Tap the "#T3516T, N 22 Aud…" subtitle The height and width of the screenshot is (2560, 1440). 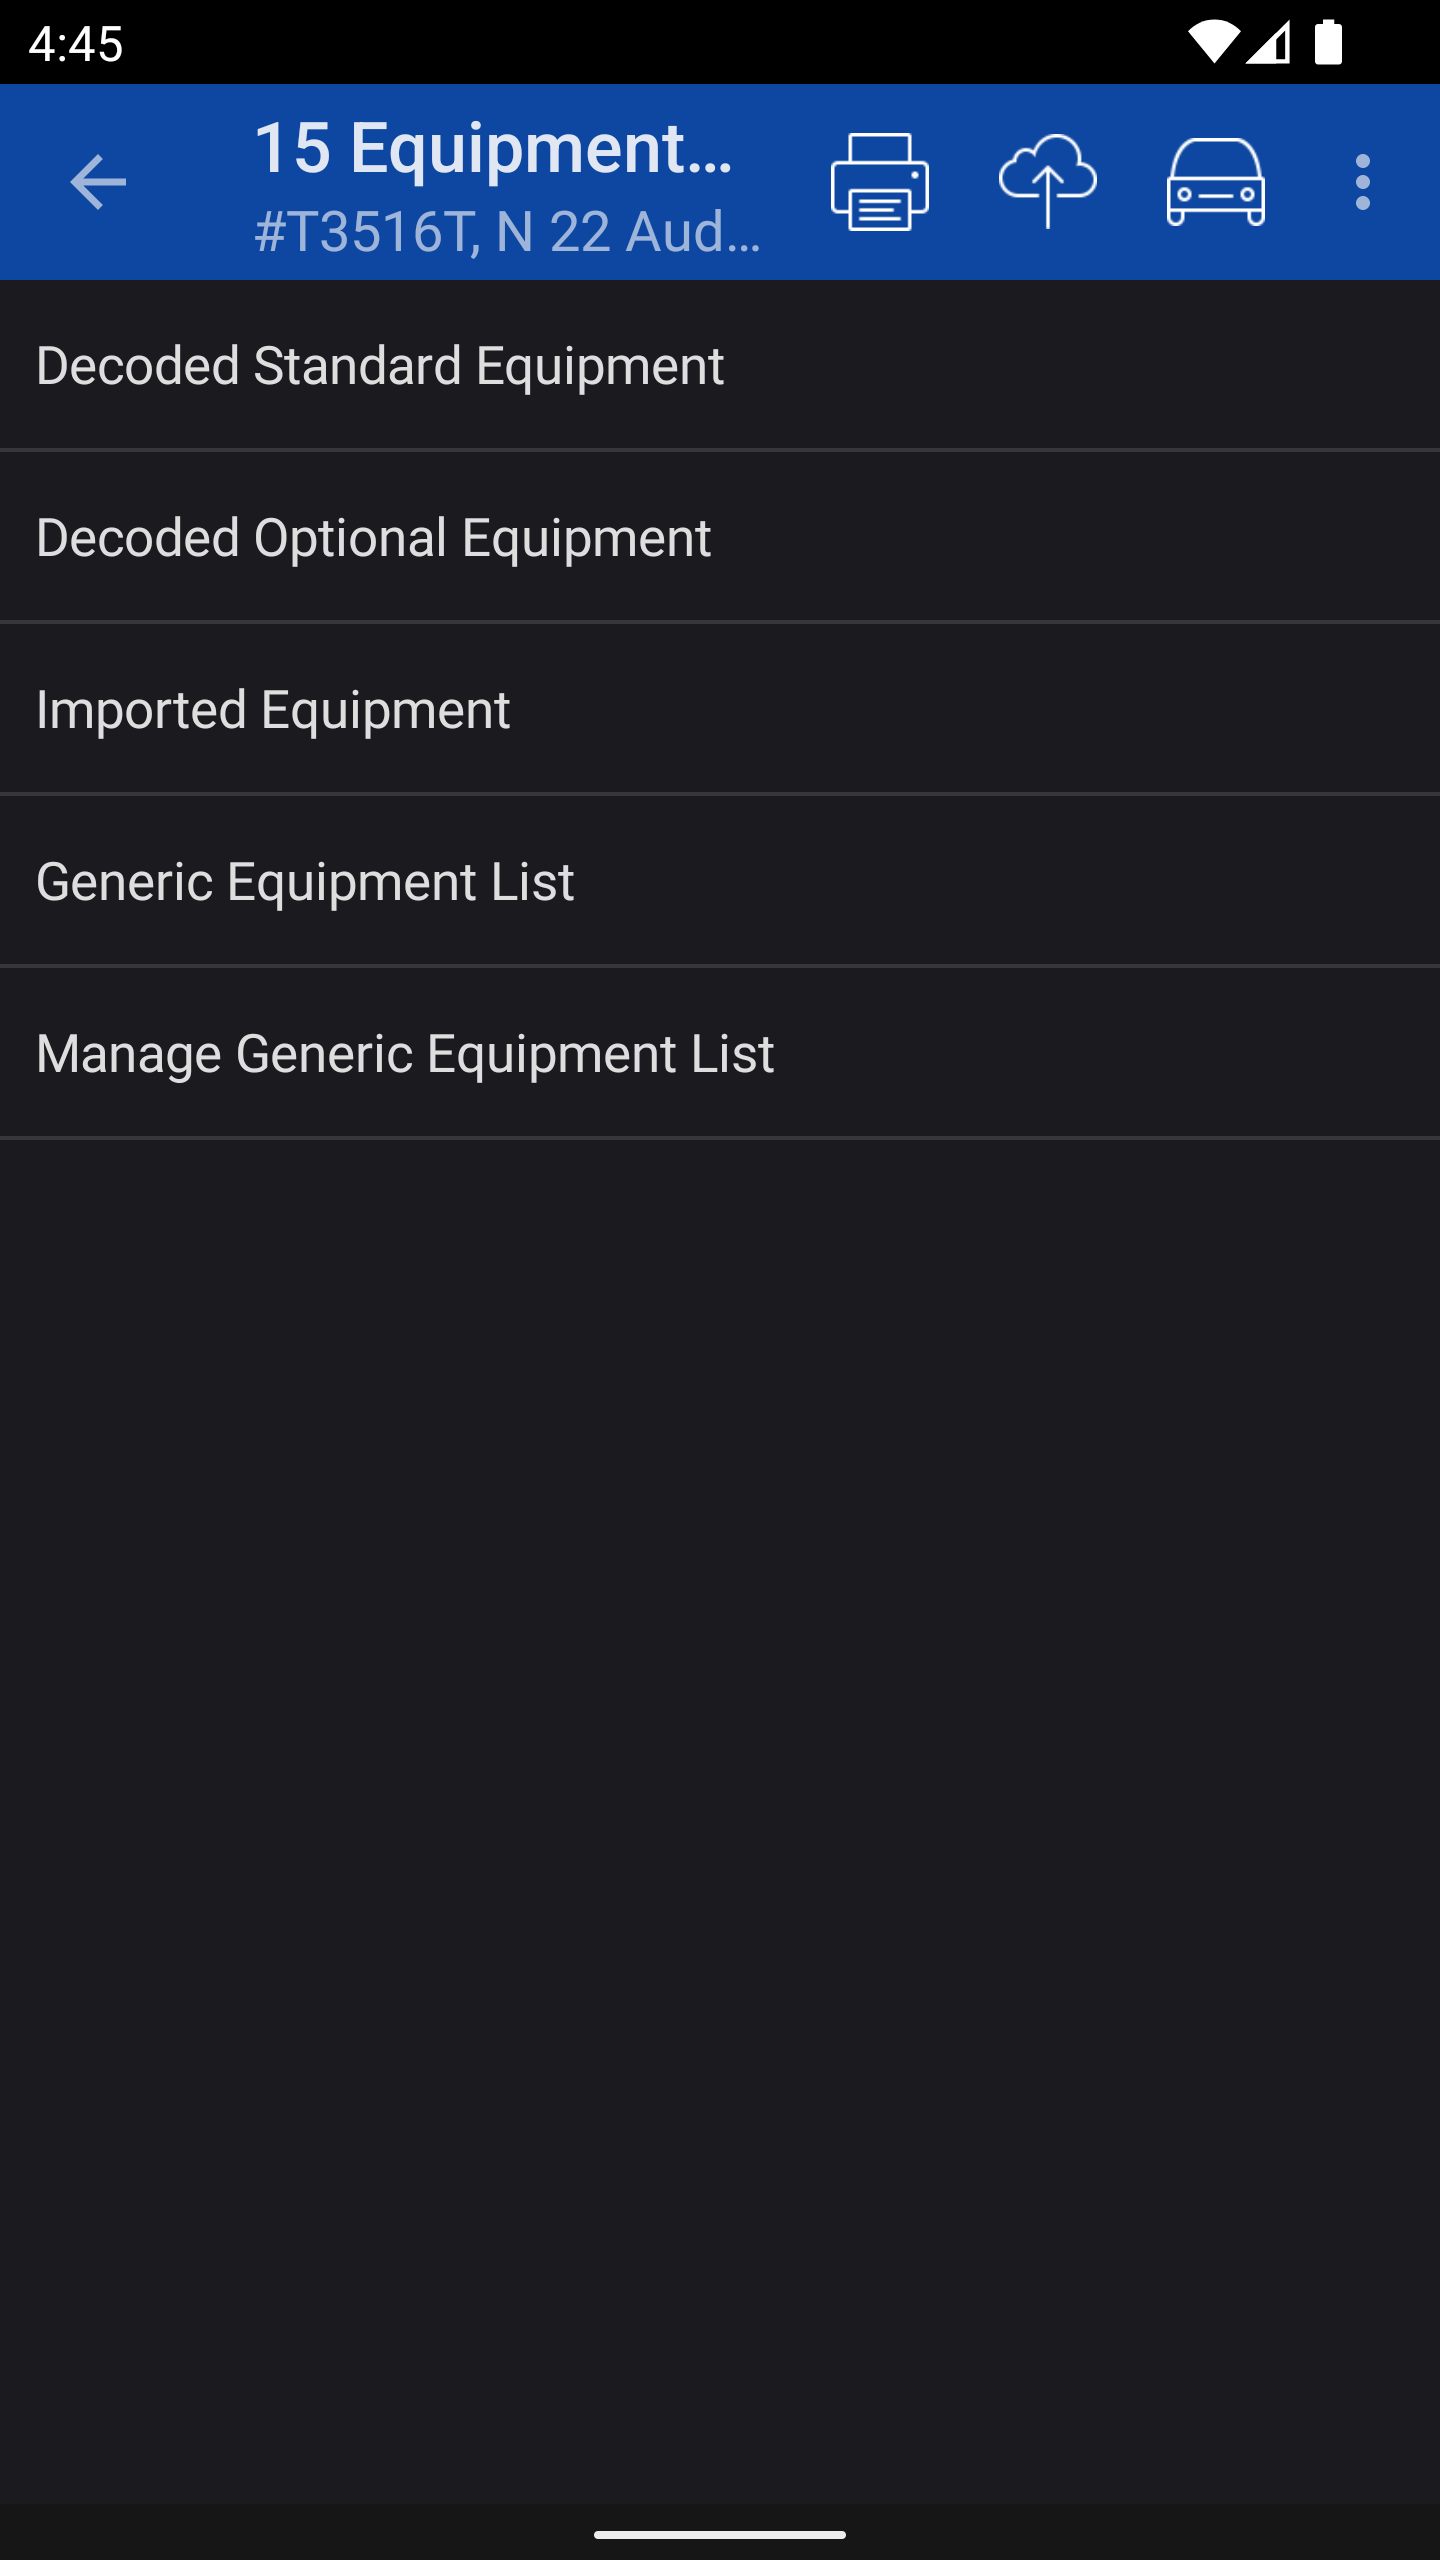pos(508,232)
